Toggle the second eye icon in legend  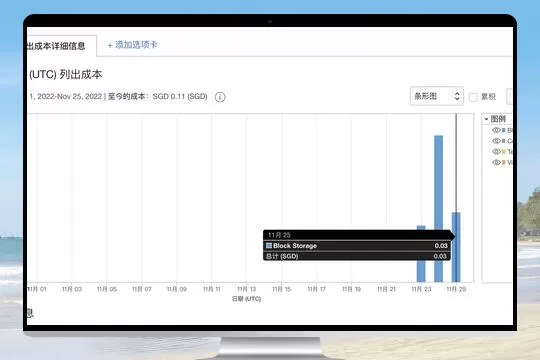(496, 141)
